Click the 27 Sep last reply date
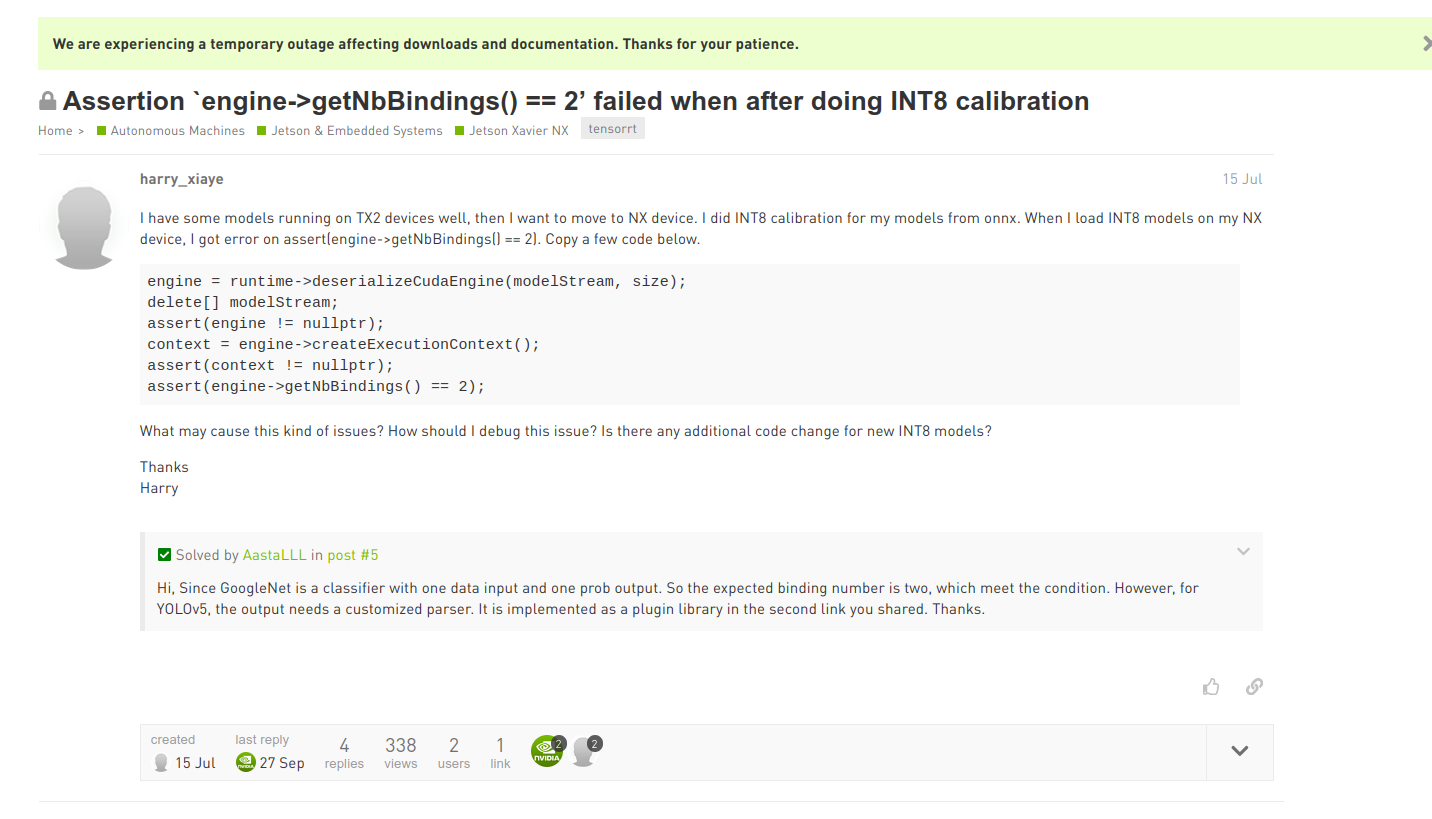 [283, 762]
